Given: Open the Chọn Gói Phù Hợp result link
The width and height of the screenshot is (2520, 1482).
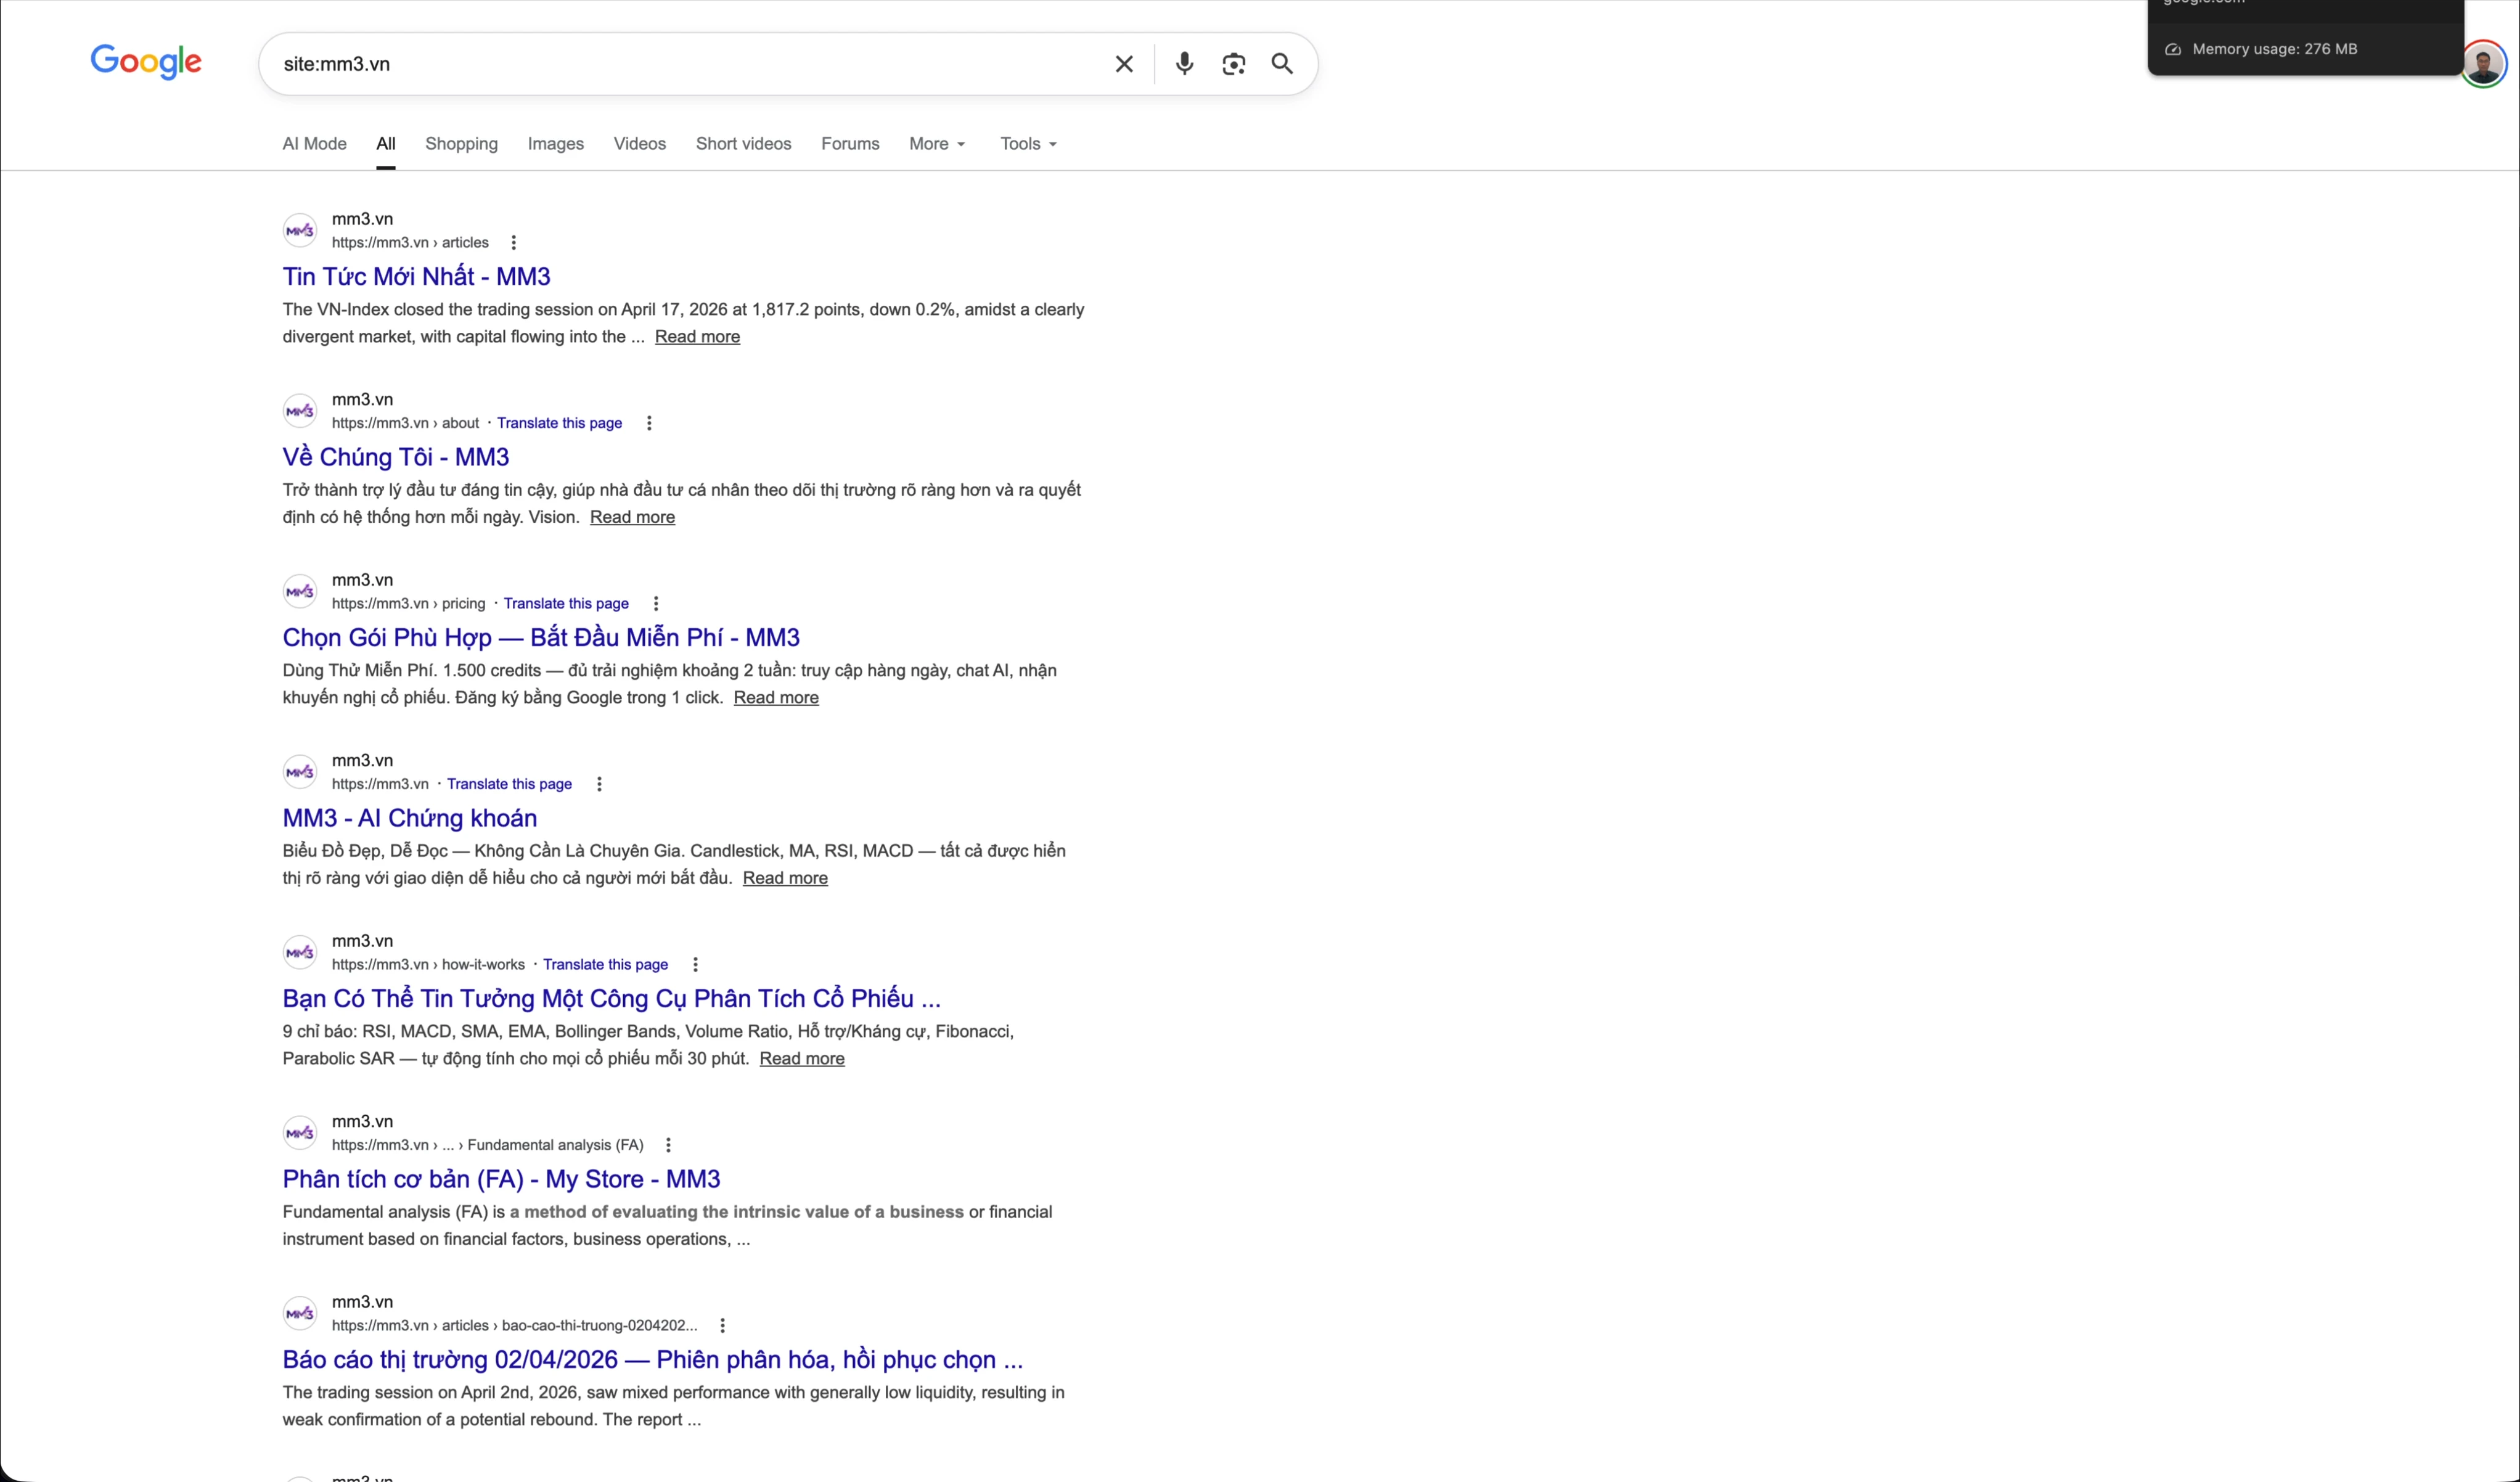Looking at the screenshot, I should click(x=540, y=637).
